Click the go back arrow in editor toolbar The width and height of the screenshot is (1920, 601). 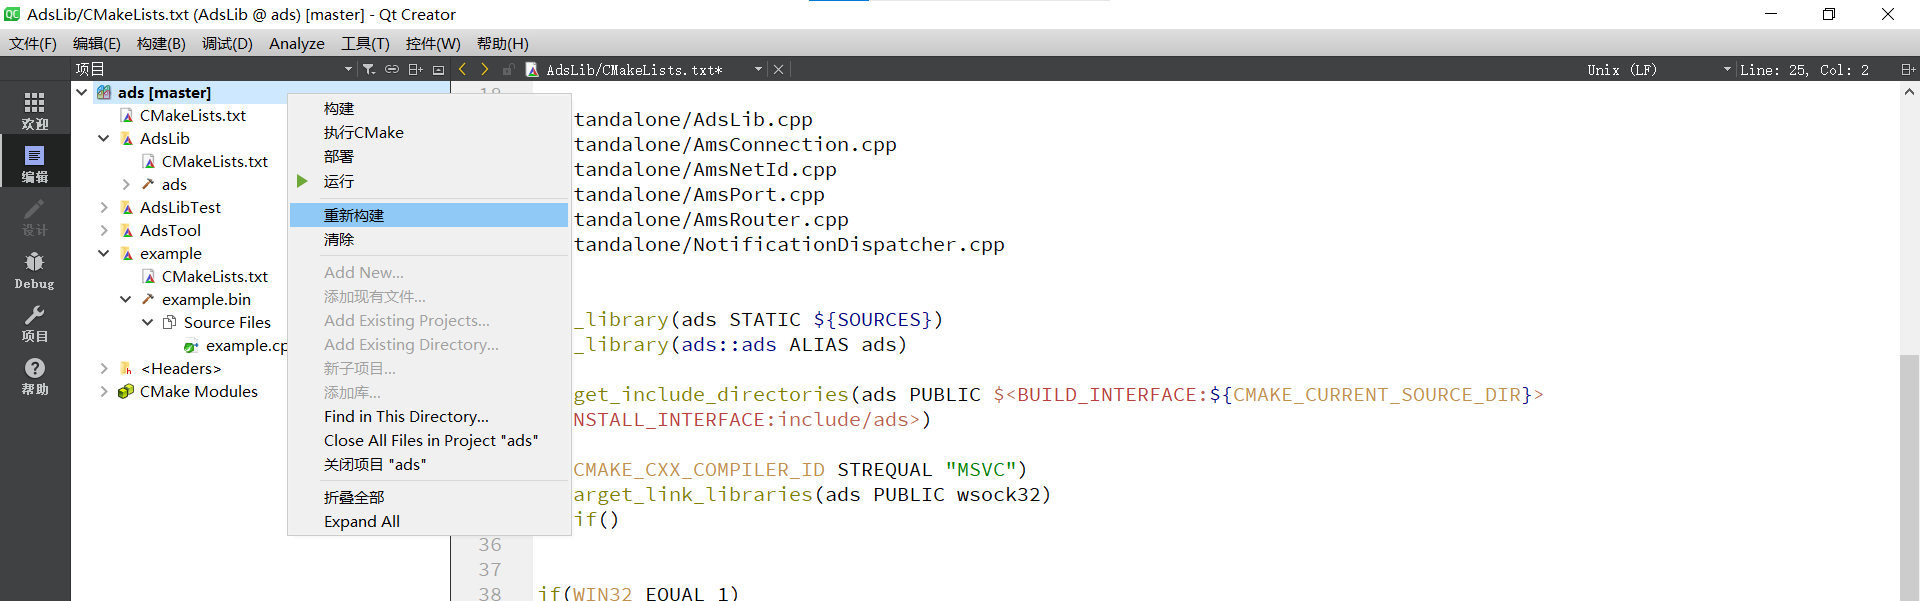coord(462,69)
